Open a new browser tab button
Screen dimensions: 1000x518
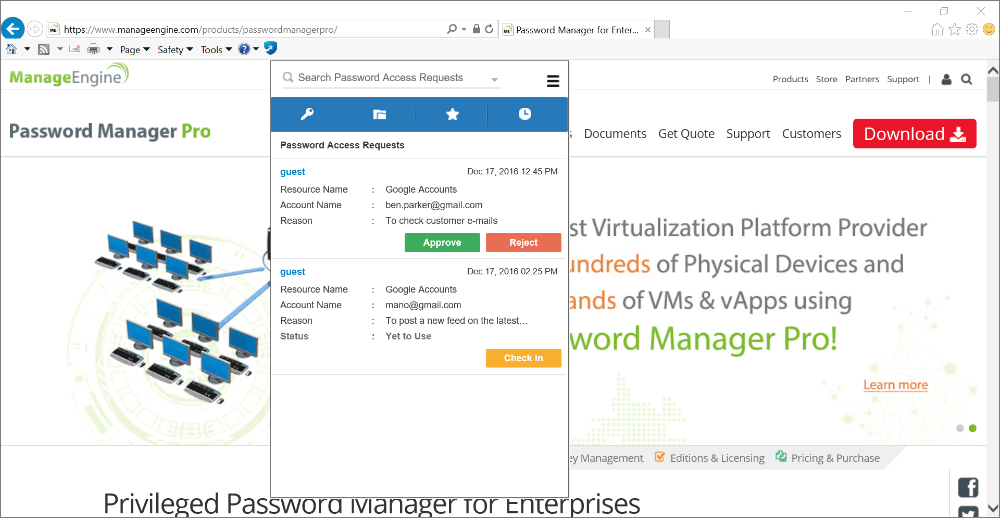click(x=662, y=29)
